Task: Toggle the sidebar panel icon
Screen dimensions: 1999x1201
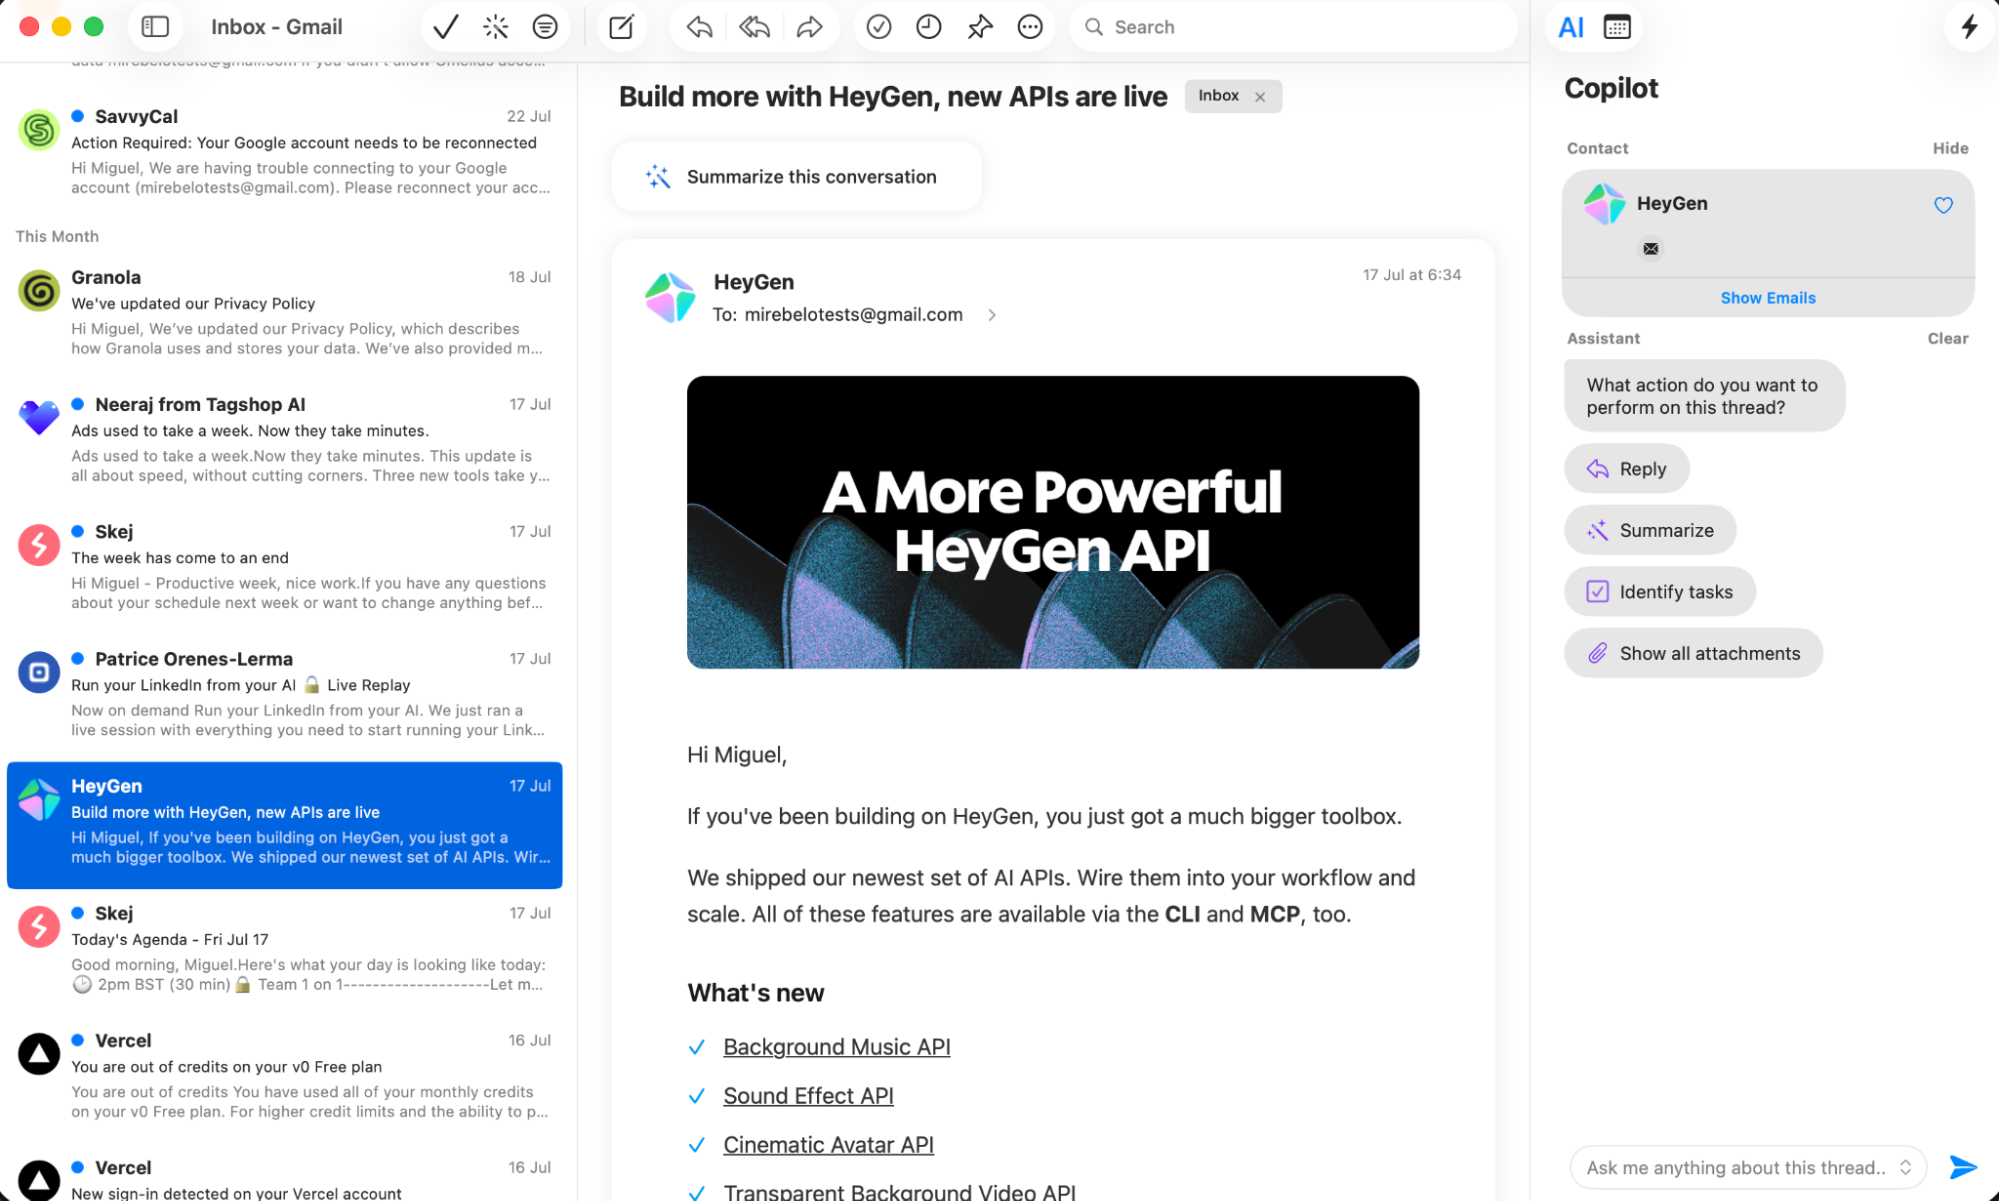Action: pos(155,27)
